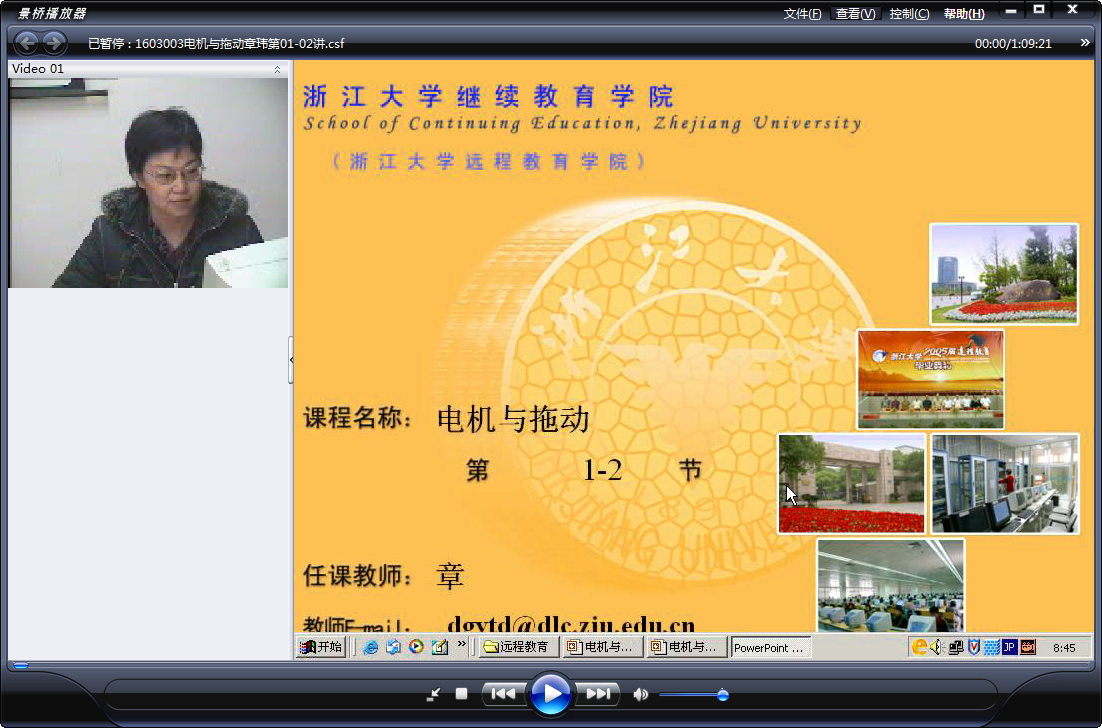
Task: Adjust the volume slider handle
Action: pos(722,695)
